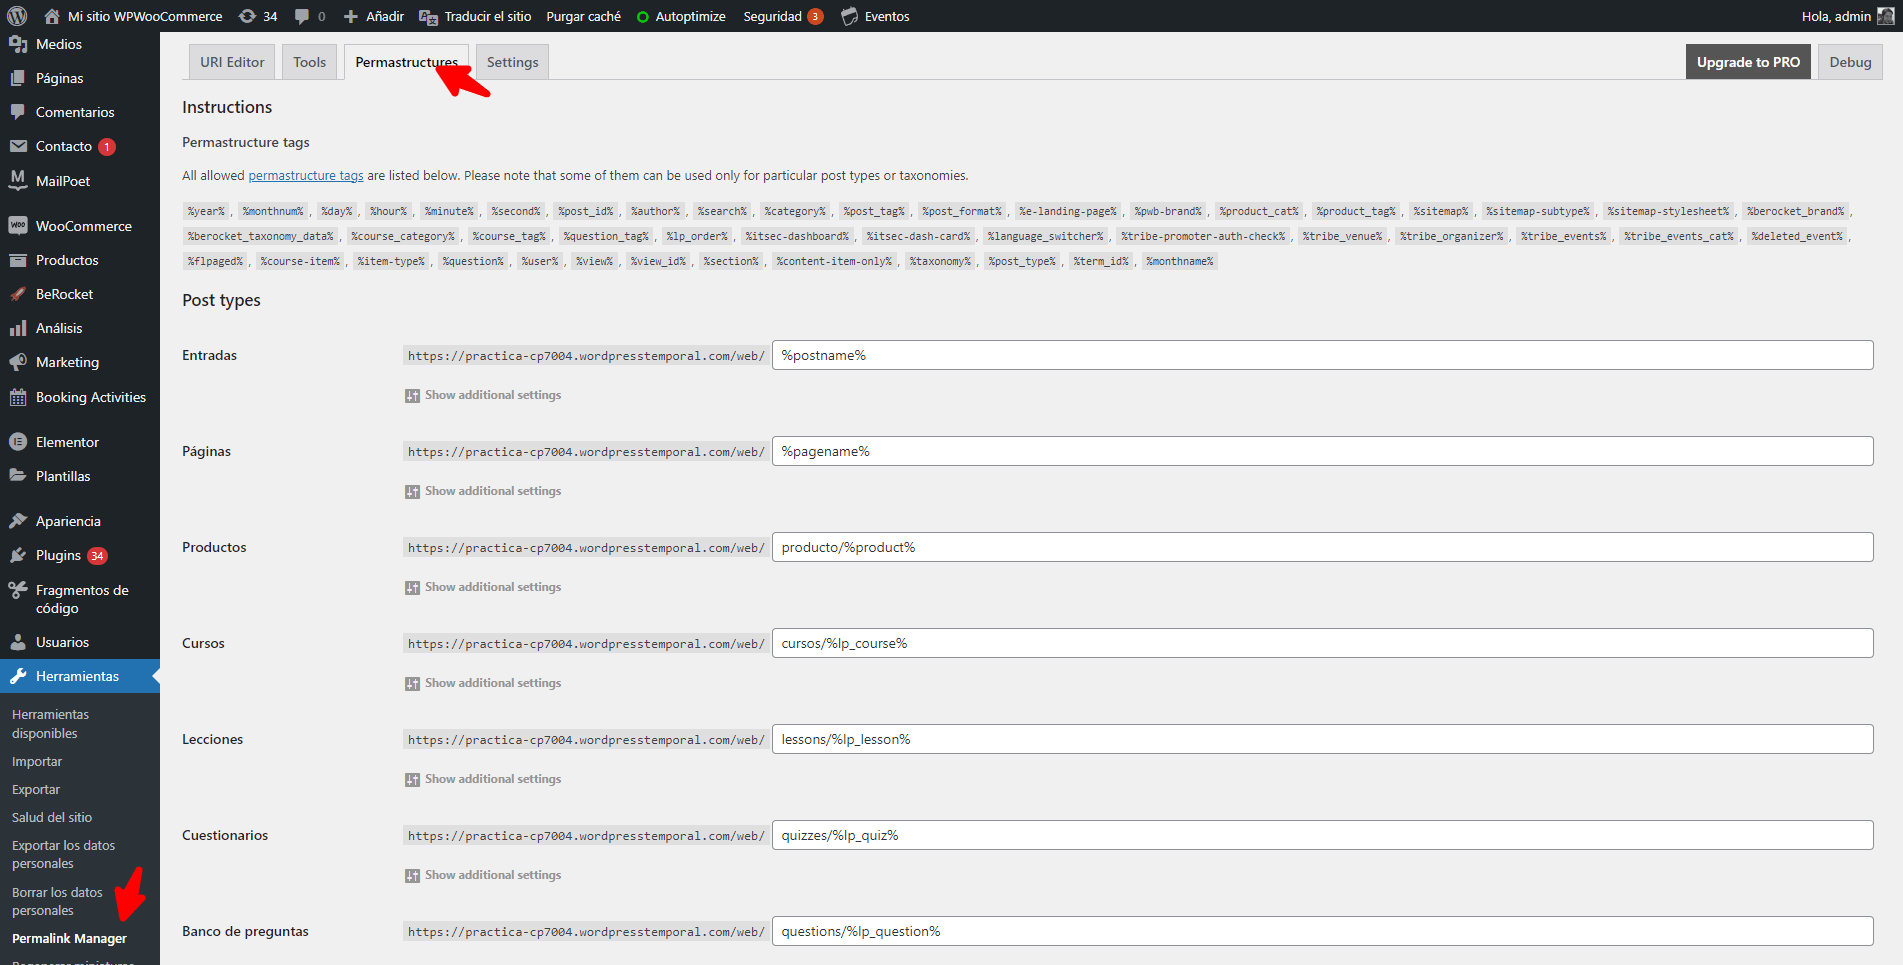The image size is (1903, 965).
Task: Click the Lecciones permastructure input field
Action: click(x=1322, y=739)
